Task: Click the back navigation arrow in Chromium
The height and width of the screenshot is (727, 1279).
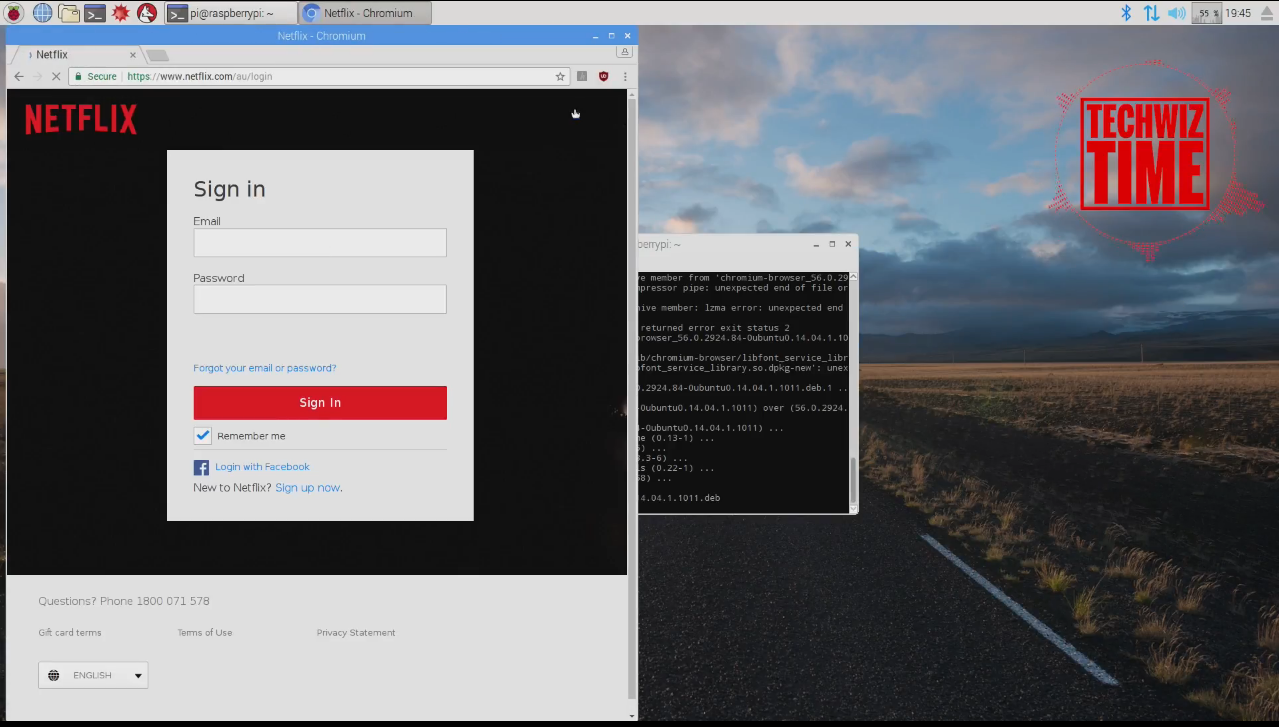Action: coord(18,76)
